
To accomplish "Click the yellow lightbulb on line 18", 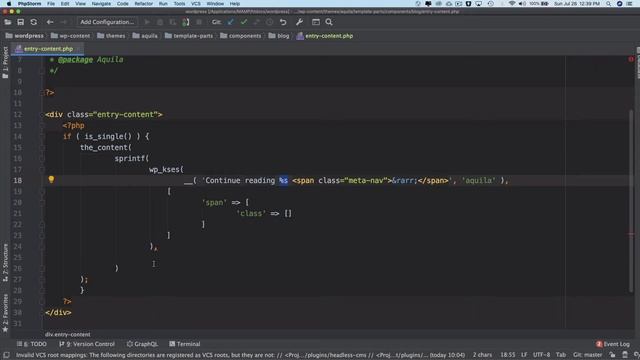I will tap(51, 179).
